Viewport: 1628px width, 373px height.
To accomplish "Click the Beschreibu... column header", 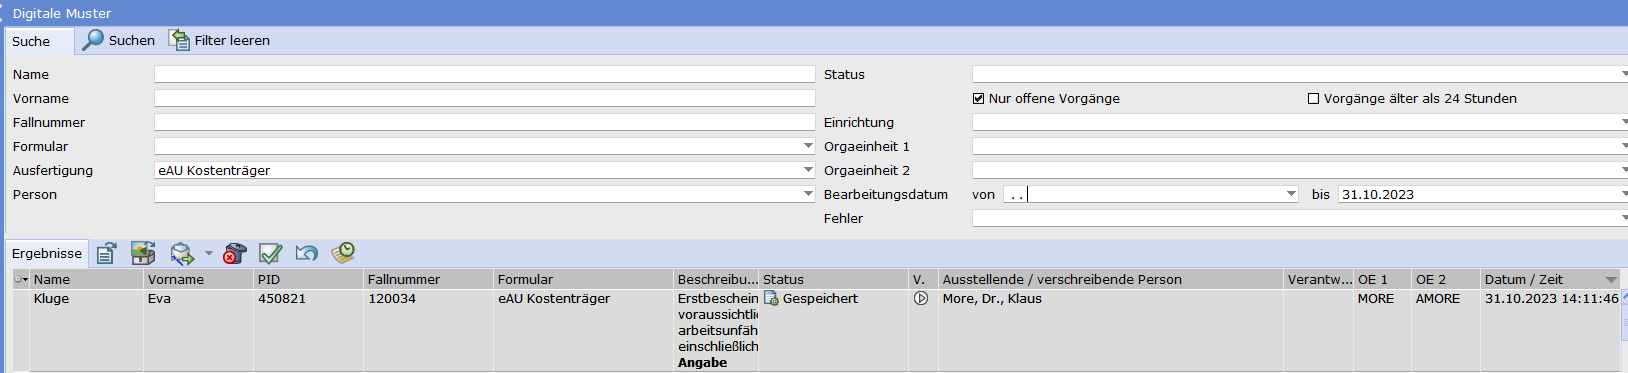I will pos(717,279).
